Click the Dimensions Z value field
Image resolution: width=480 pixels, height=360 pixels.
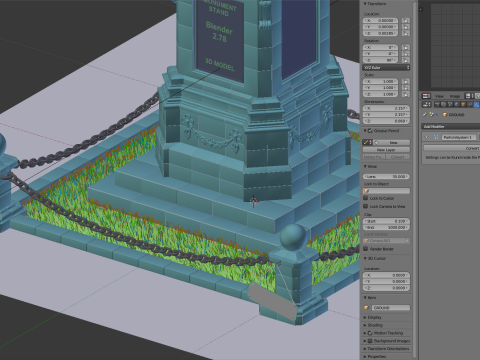pyautogui.click(x=386, y=121)
